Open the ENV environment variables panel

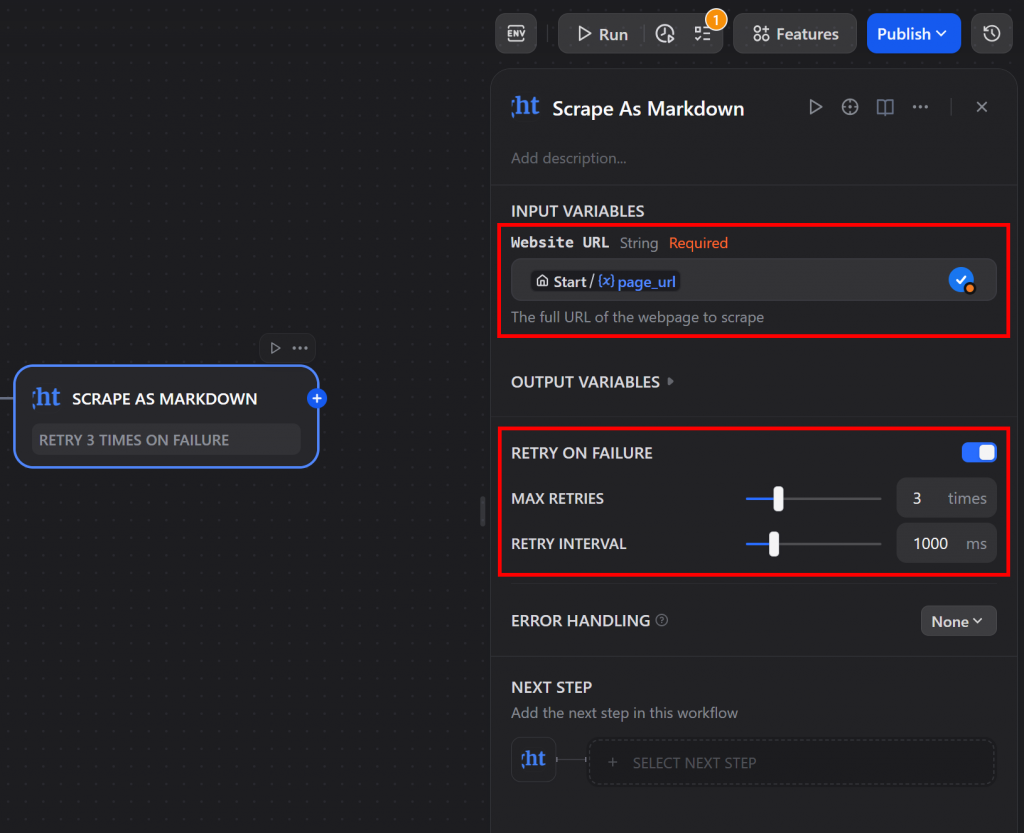(x=516, y=33)
